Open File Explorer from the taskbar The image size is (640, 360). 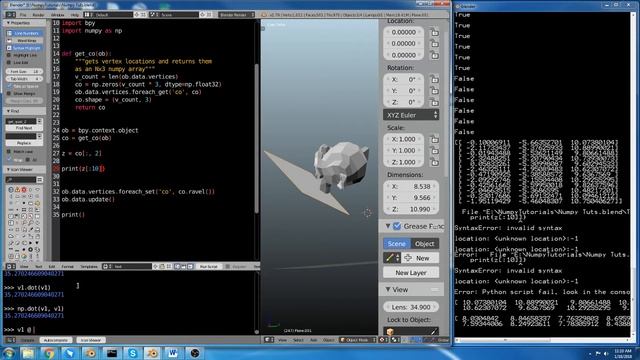(x=28, y=353)
